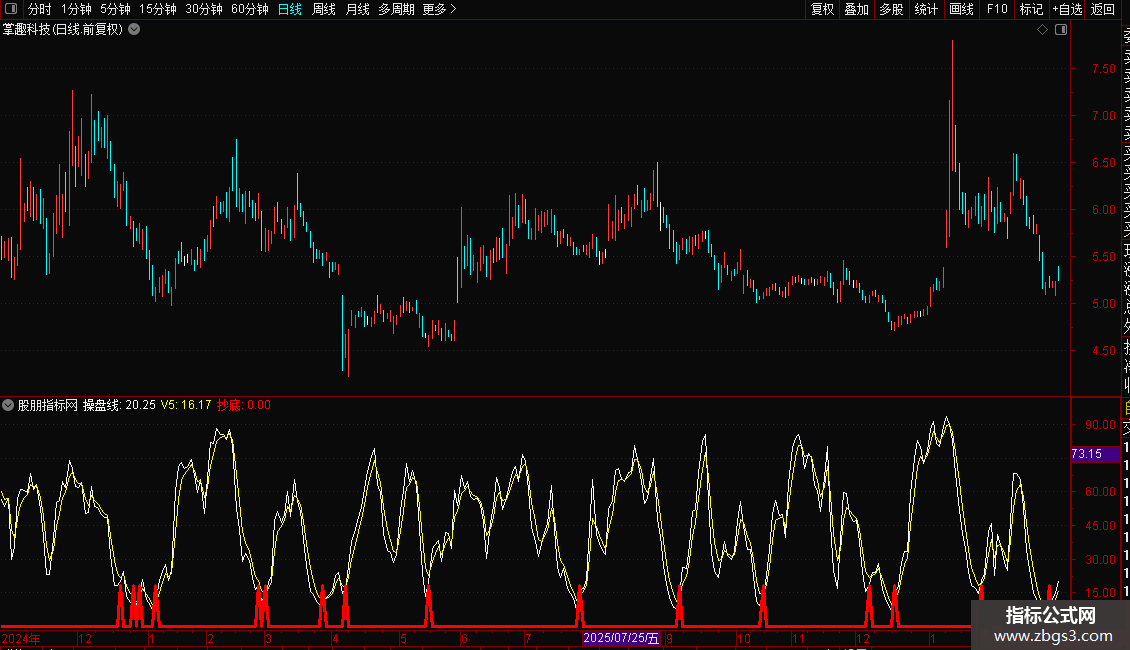Click the 标记 mark button
1130x650 pixels.
coord(1031,9)
